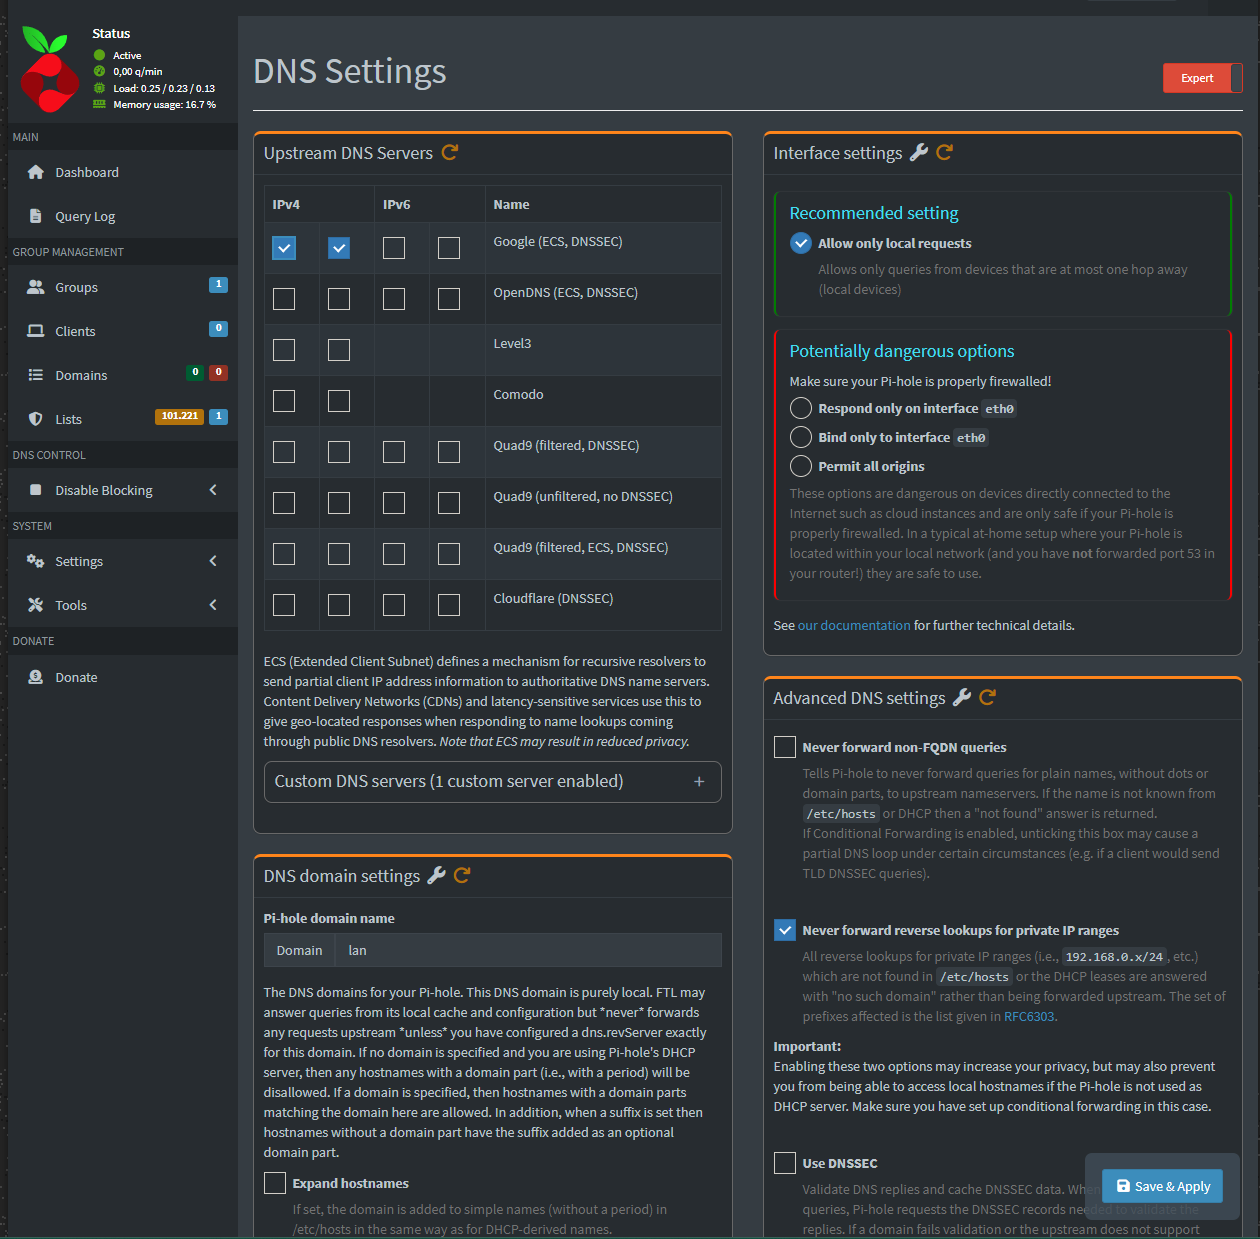
Task: Open the our documentation link
Action: pyautogui.click(x=853, y=625)
